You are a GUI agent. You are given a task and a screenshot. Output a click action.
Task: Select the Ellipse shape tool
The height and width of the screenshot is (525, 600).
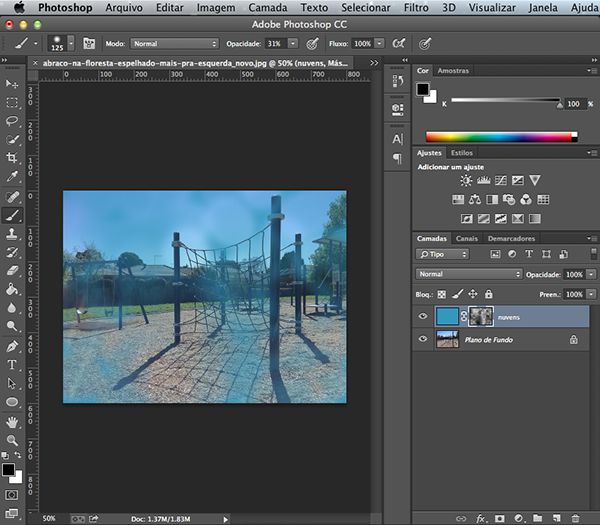click(x=12, y=402)
